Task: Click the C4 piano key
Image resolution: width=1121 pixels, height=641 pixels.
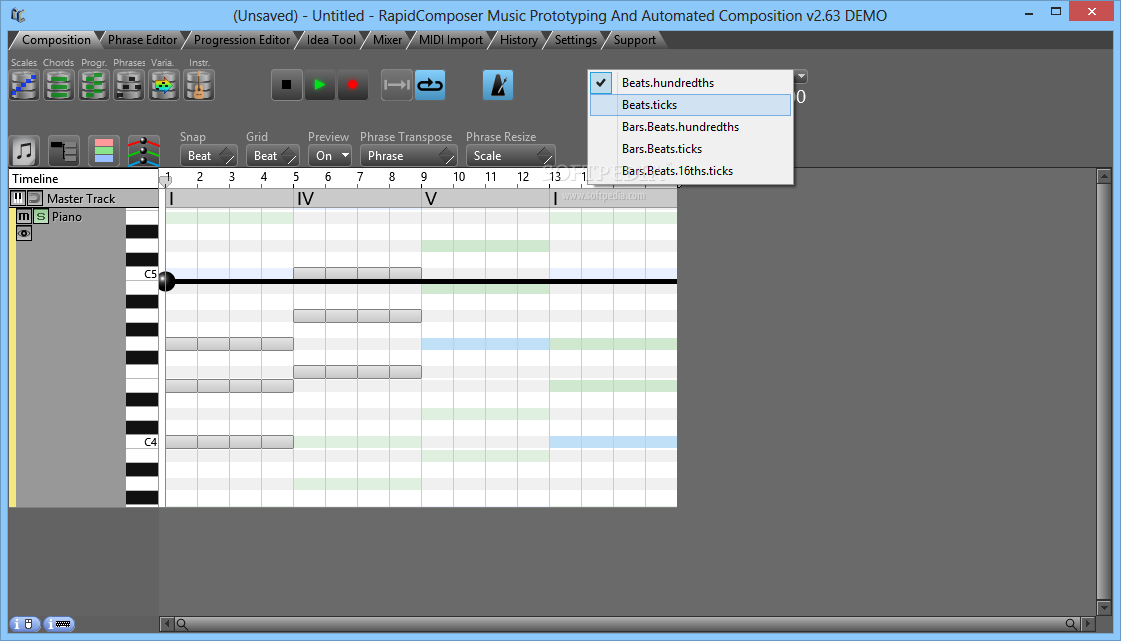Action: click(142, 442)
